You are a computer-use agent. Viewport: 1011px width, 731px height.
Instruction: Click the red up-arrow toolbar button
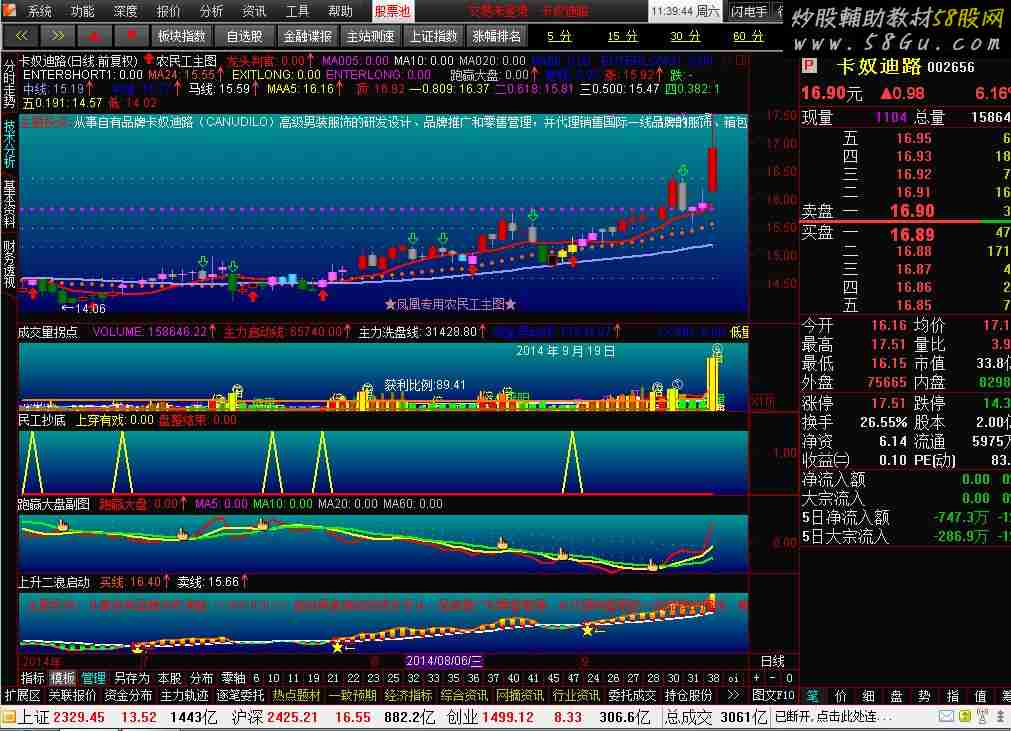tap(94, 36)
